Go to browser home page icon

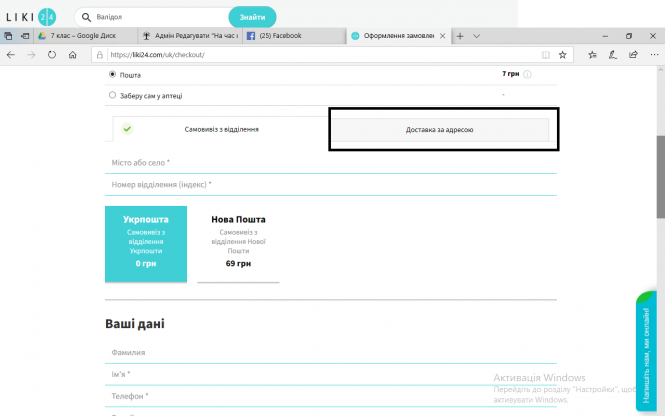pyautogui.click(x=73, y=54)
